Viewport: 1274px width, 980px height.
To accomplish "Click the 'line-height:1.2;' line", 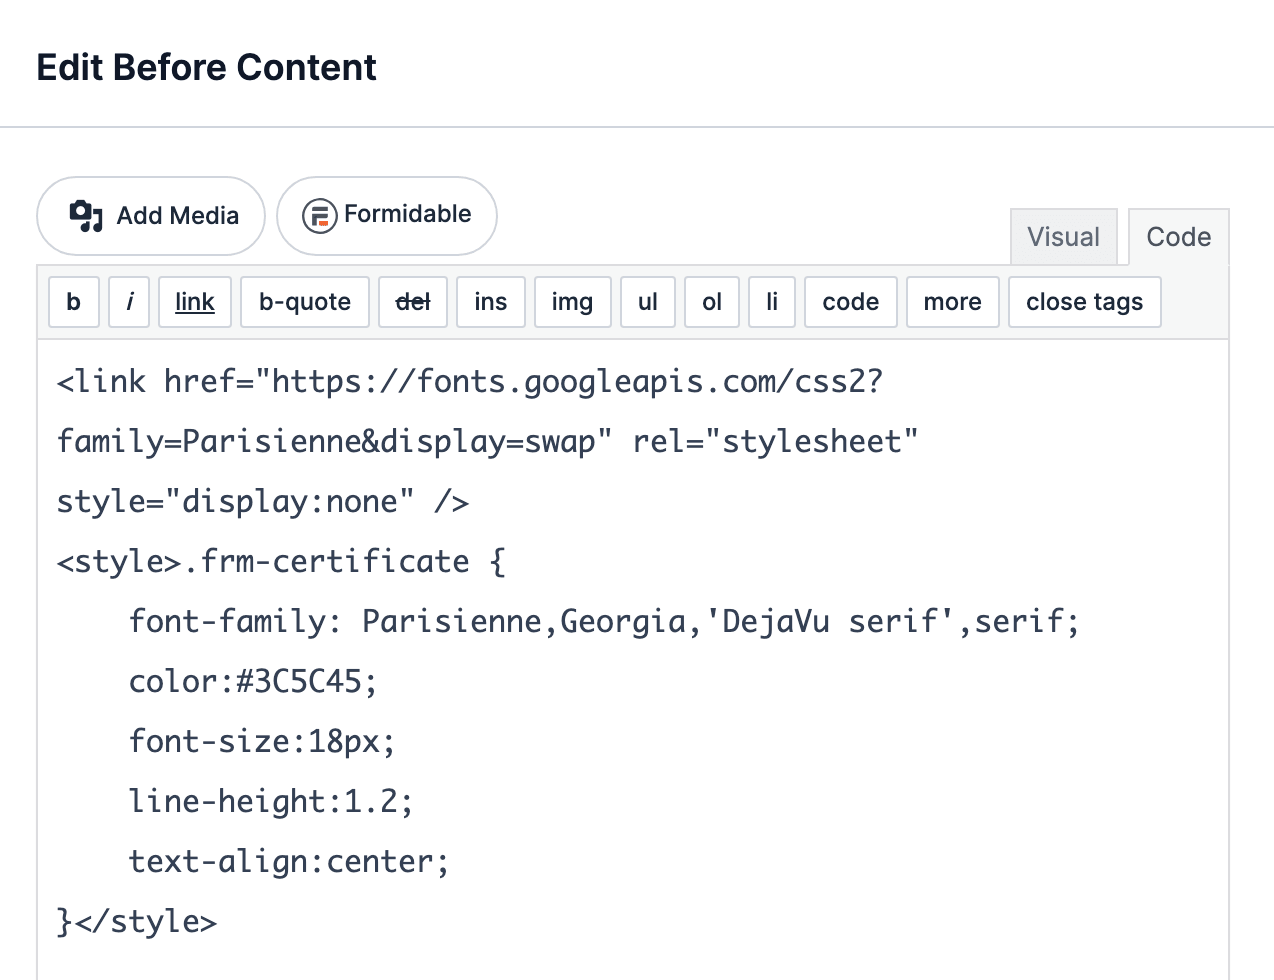I will [271, 802].
